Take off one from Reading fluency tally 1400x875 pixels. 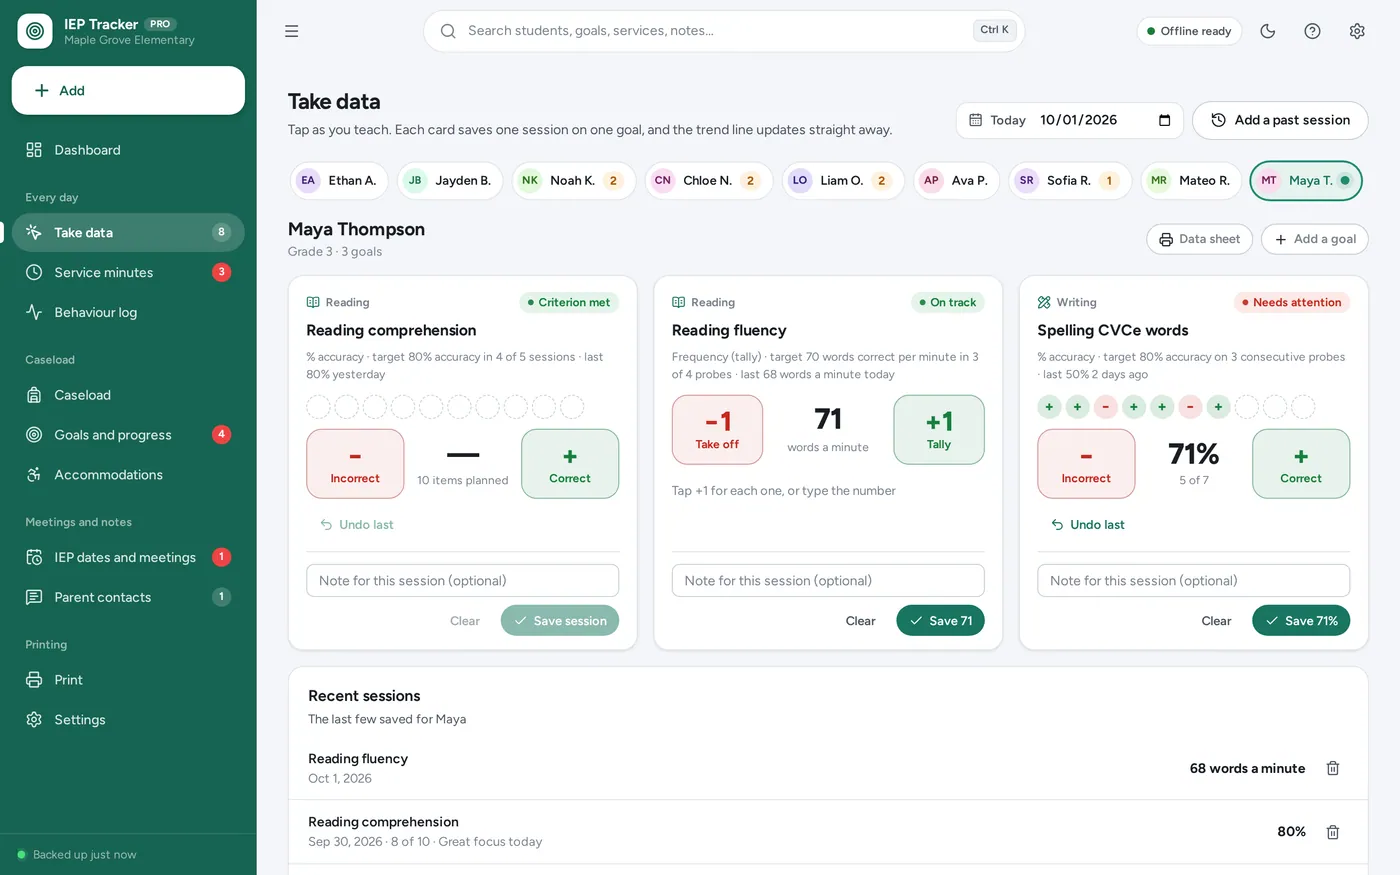click(x=717, y=430)
